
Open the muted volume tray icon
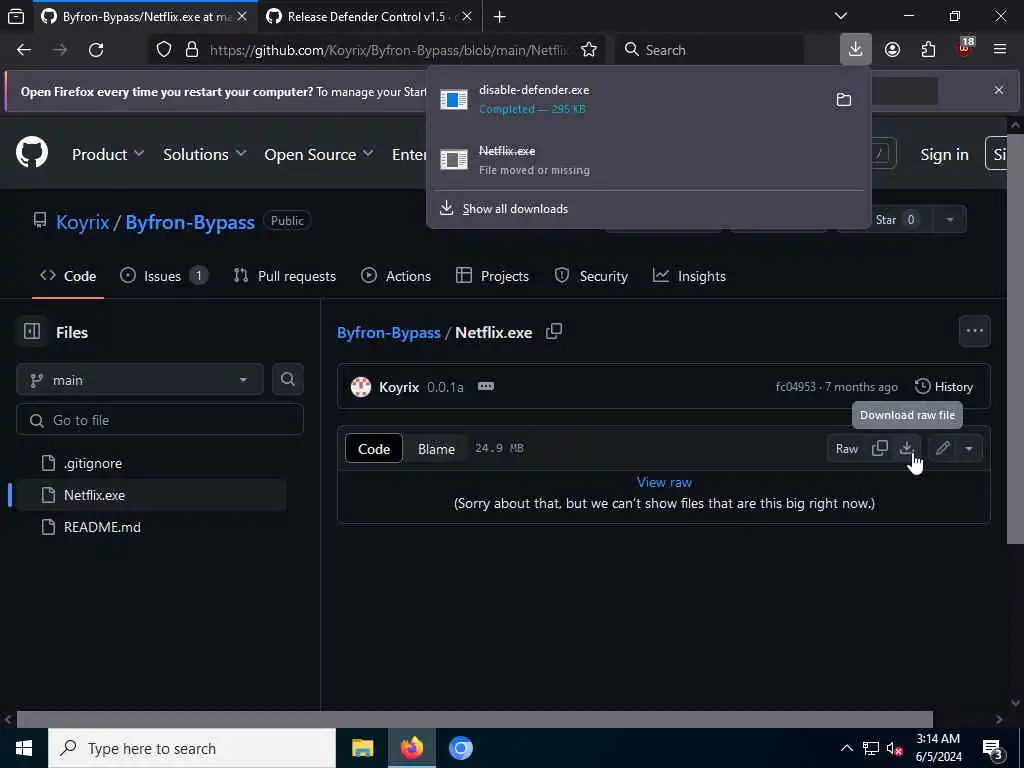coord(894,748)
